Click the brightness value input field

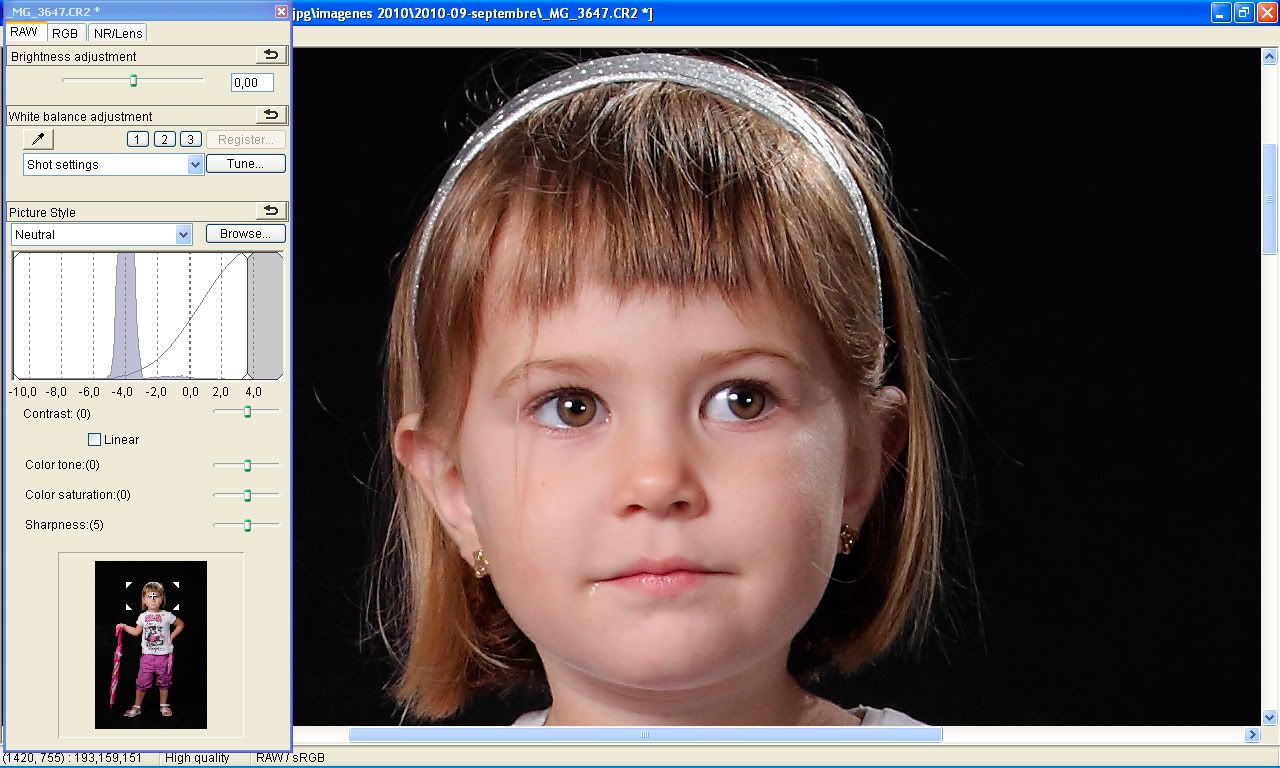point(251,83)
